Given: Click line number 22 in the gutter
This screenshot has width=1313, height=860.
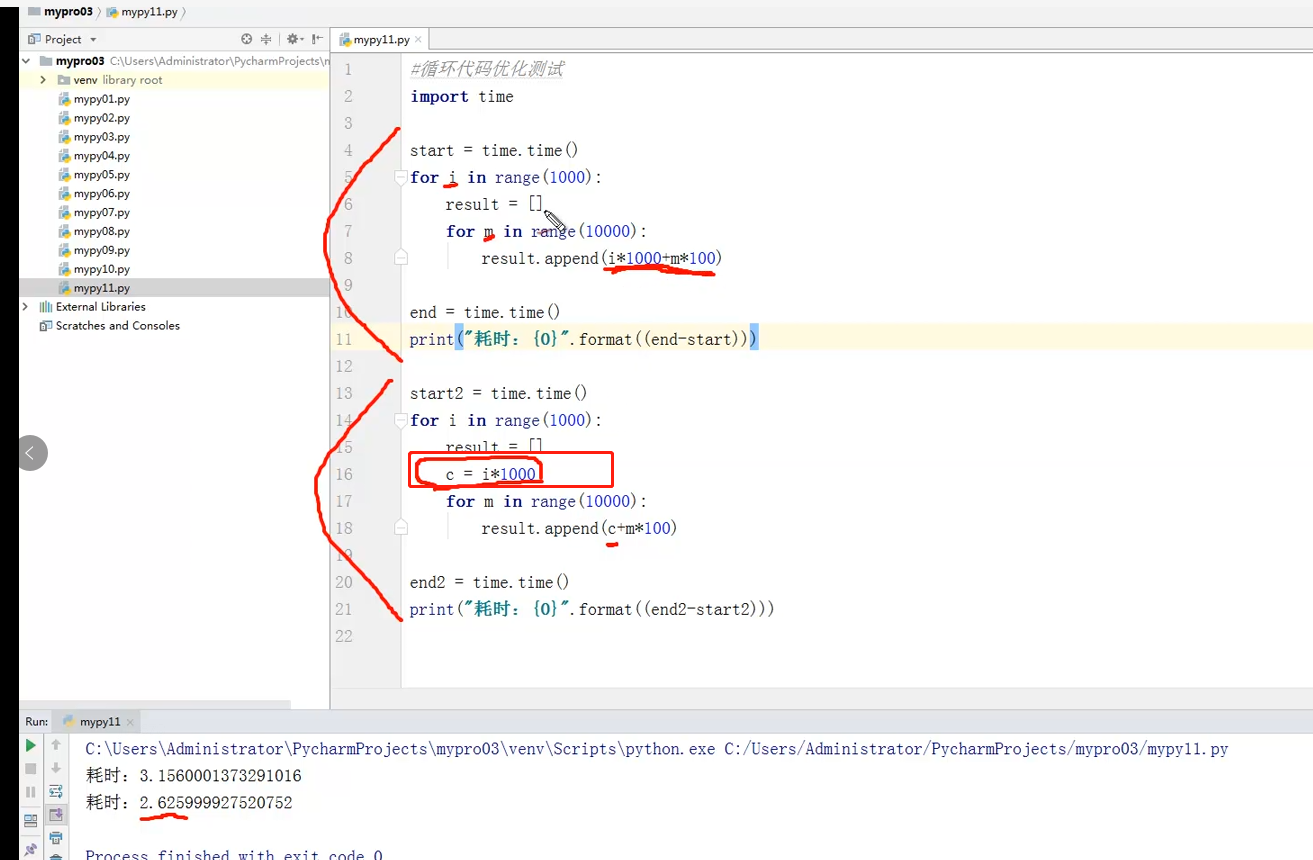Looking at the screenshot, I should pos(345,636).
